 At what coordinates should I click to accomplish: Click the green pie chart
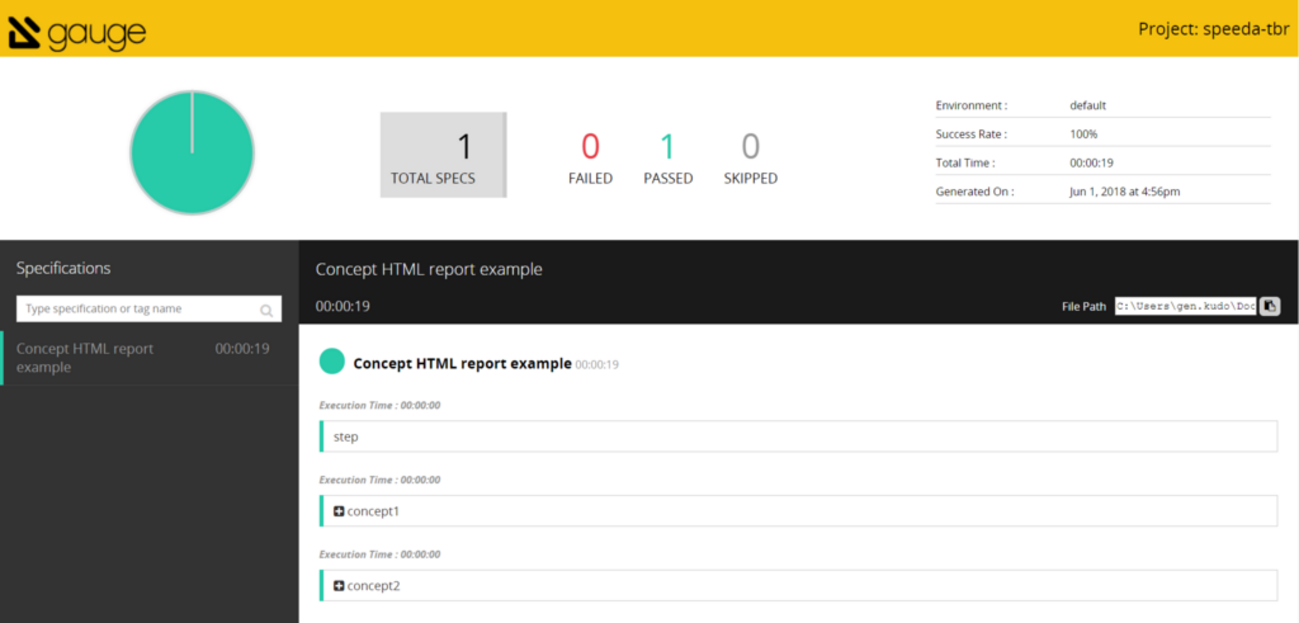tap(192, 153)
